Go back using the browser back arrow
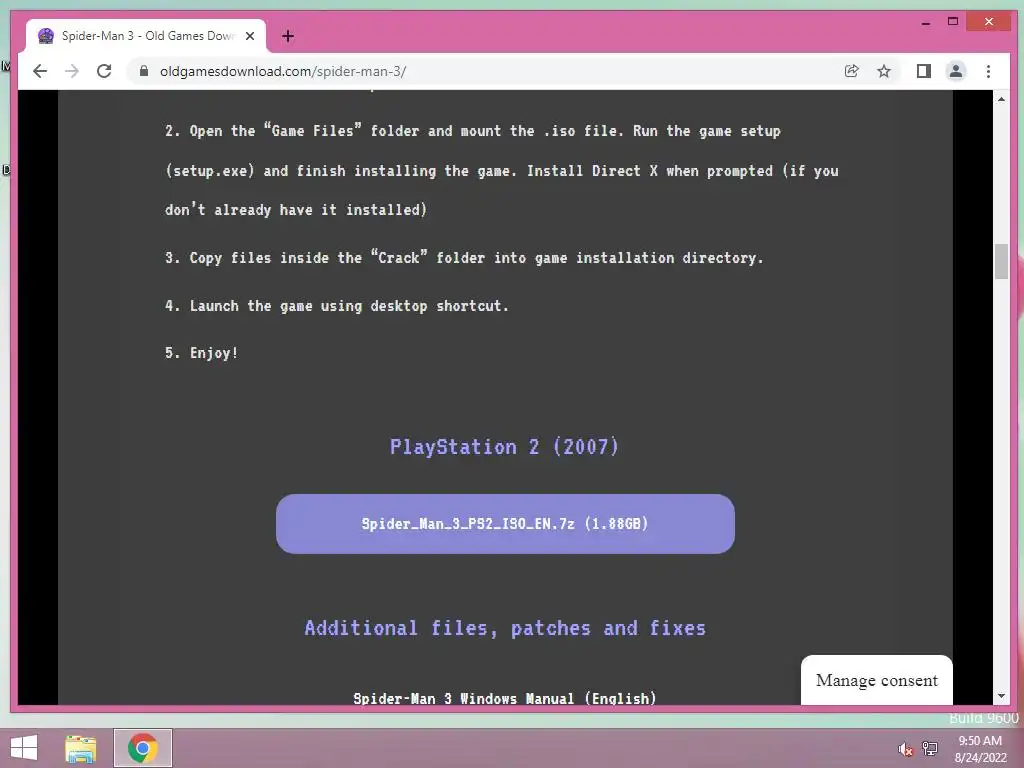Image resolution: width=1024 pixels, height=768 pixels. tap(40, 71)
